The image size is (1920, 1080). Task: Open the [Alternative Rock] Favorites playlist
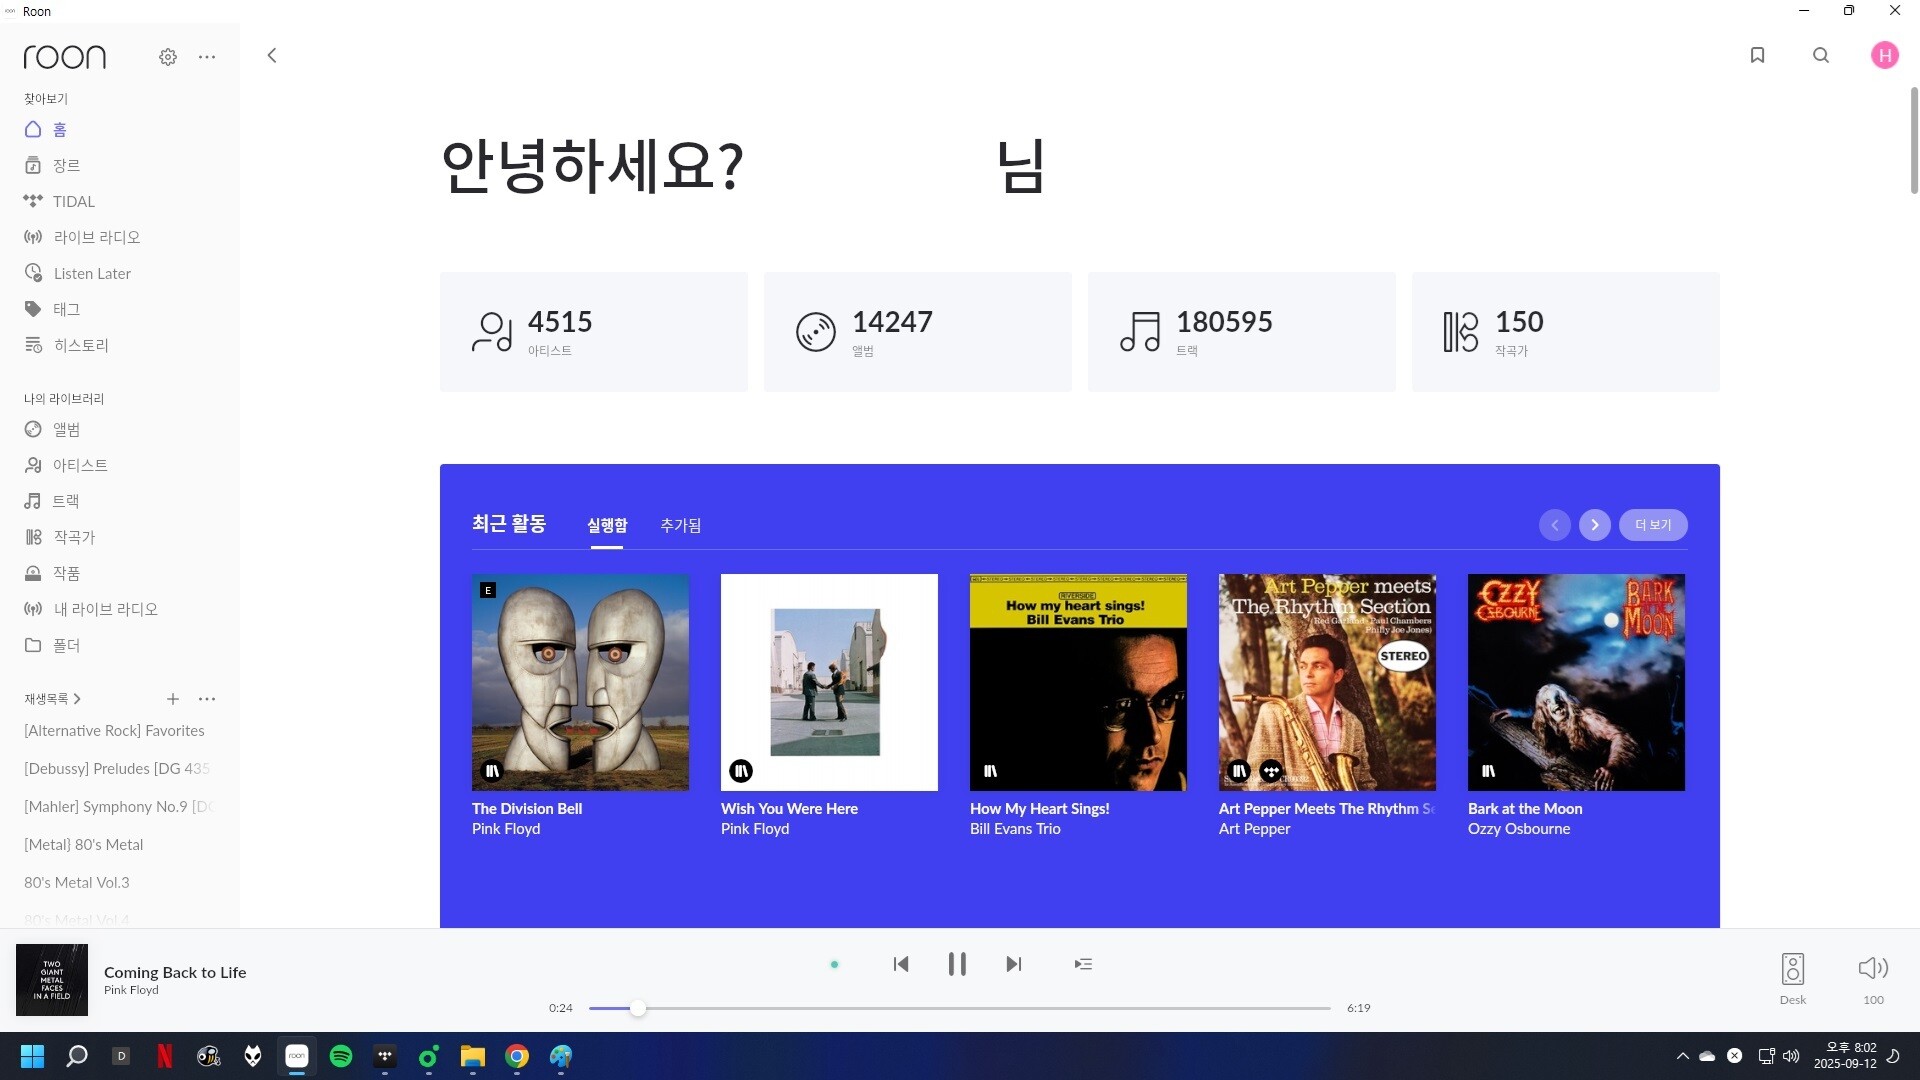pyautogui.click(x=114, y=731)
